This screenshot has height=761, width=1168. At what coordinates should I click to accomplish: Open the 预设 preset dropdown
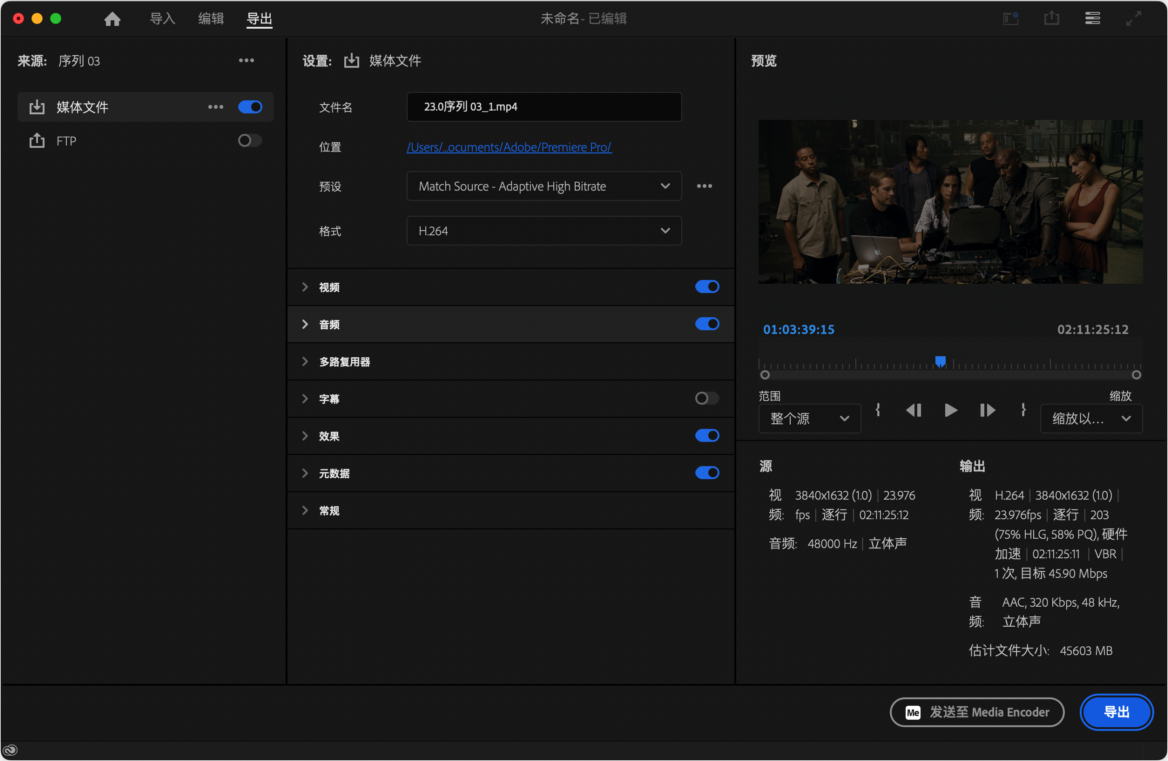(x=544, y=186)
